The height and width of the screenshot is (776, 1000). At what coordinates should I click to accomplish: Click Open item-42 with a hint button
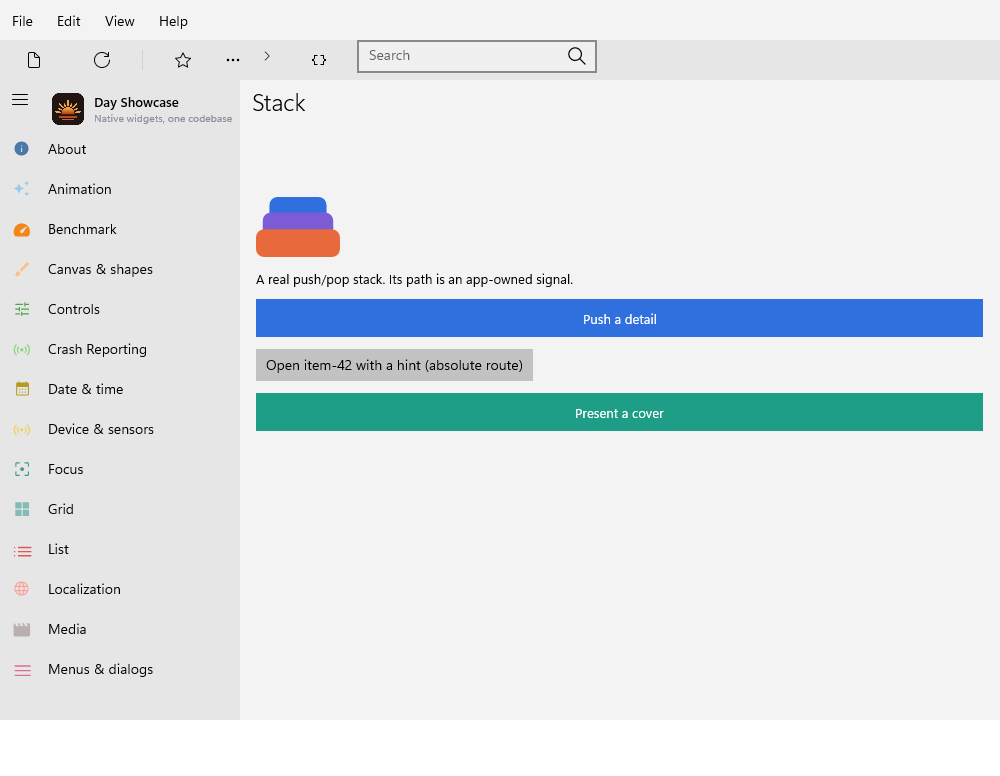(x=394, y=365)
